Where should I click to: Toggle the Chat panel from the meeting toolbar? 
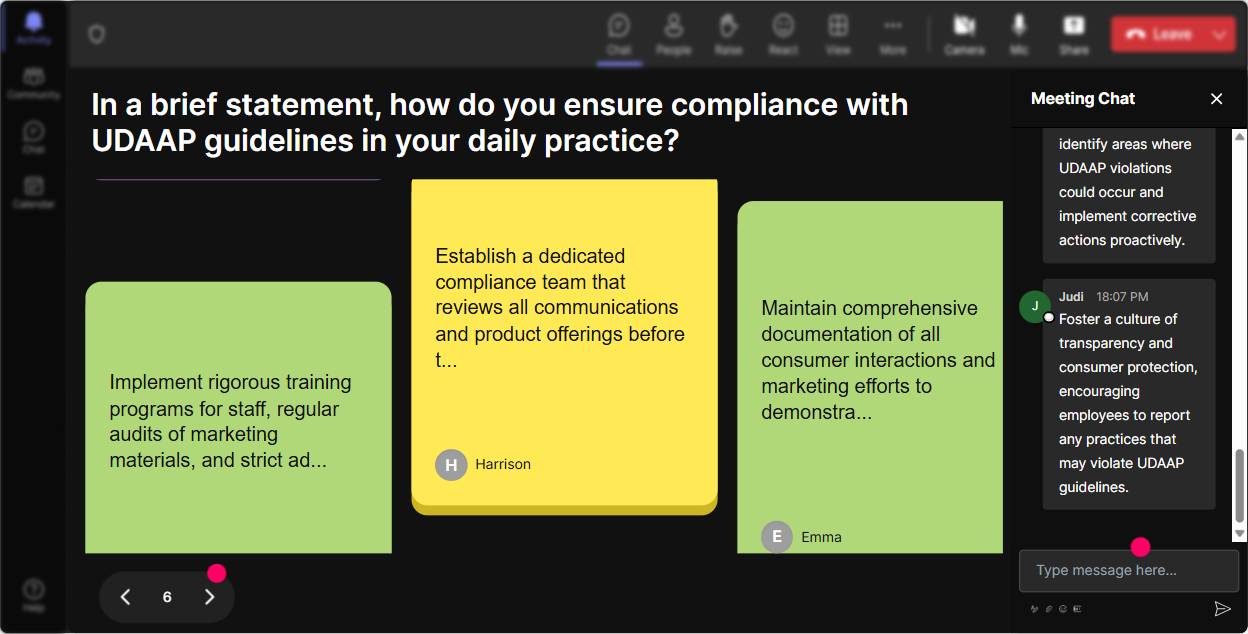(x=619, y=35)
